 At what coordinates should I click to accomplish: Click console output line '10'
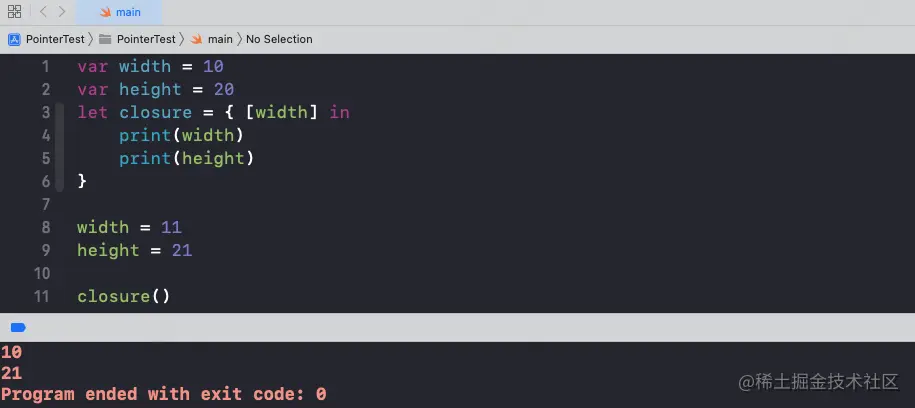click(x=11, y=352)
